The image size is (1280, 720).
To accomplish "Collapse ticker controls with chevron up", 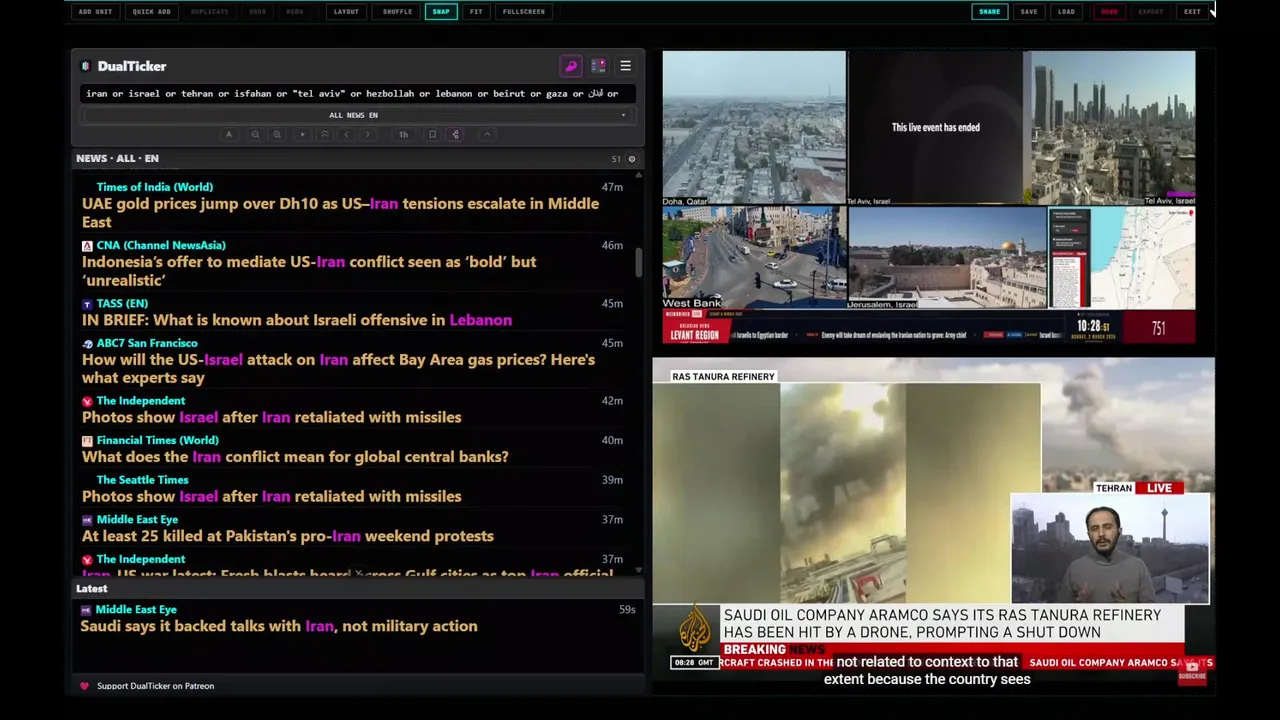I will click(487, 135).
